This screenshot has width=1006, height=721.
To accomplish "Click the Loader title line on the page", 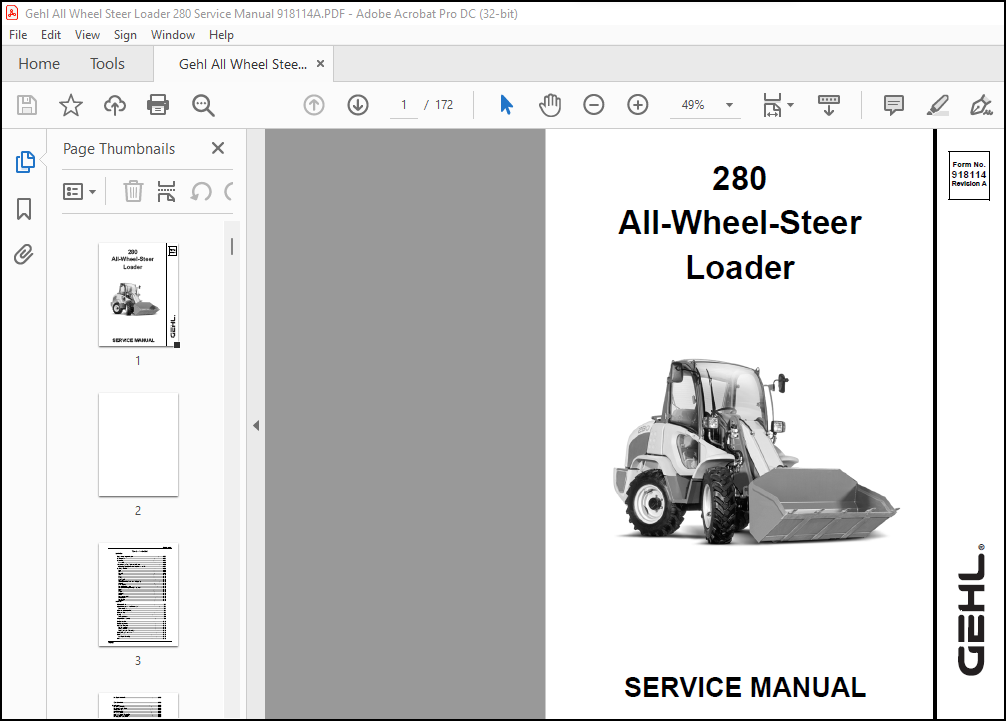I will (x=740, y=267).
